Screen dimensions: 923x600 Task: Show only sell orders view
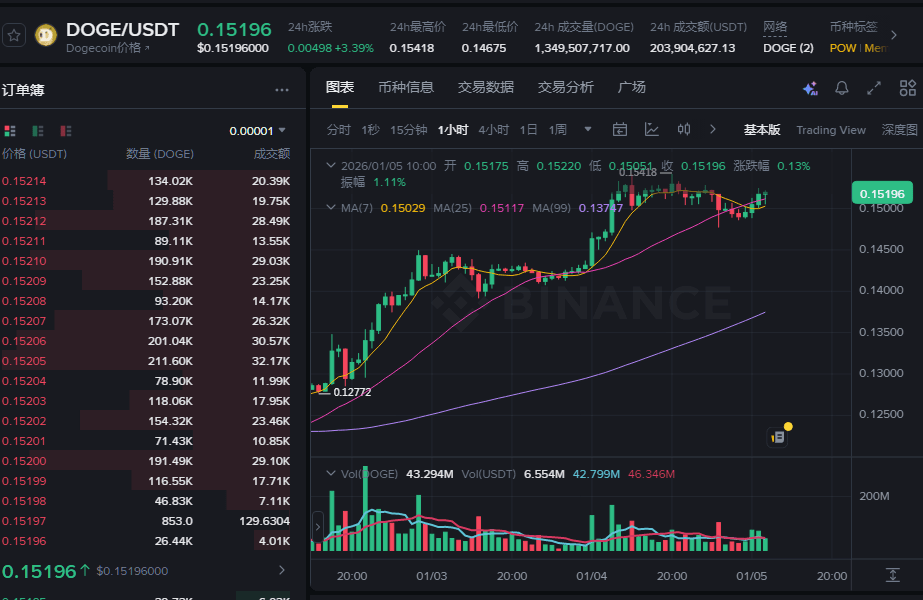click(x=66, y=131)
